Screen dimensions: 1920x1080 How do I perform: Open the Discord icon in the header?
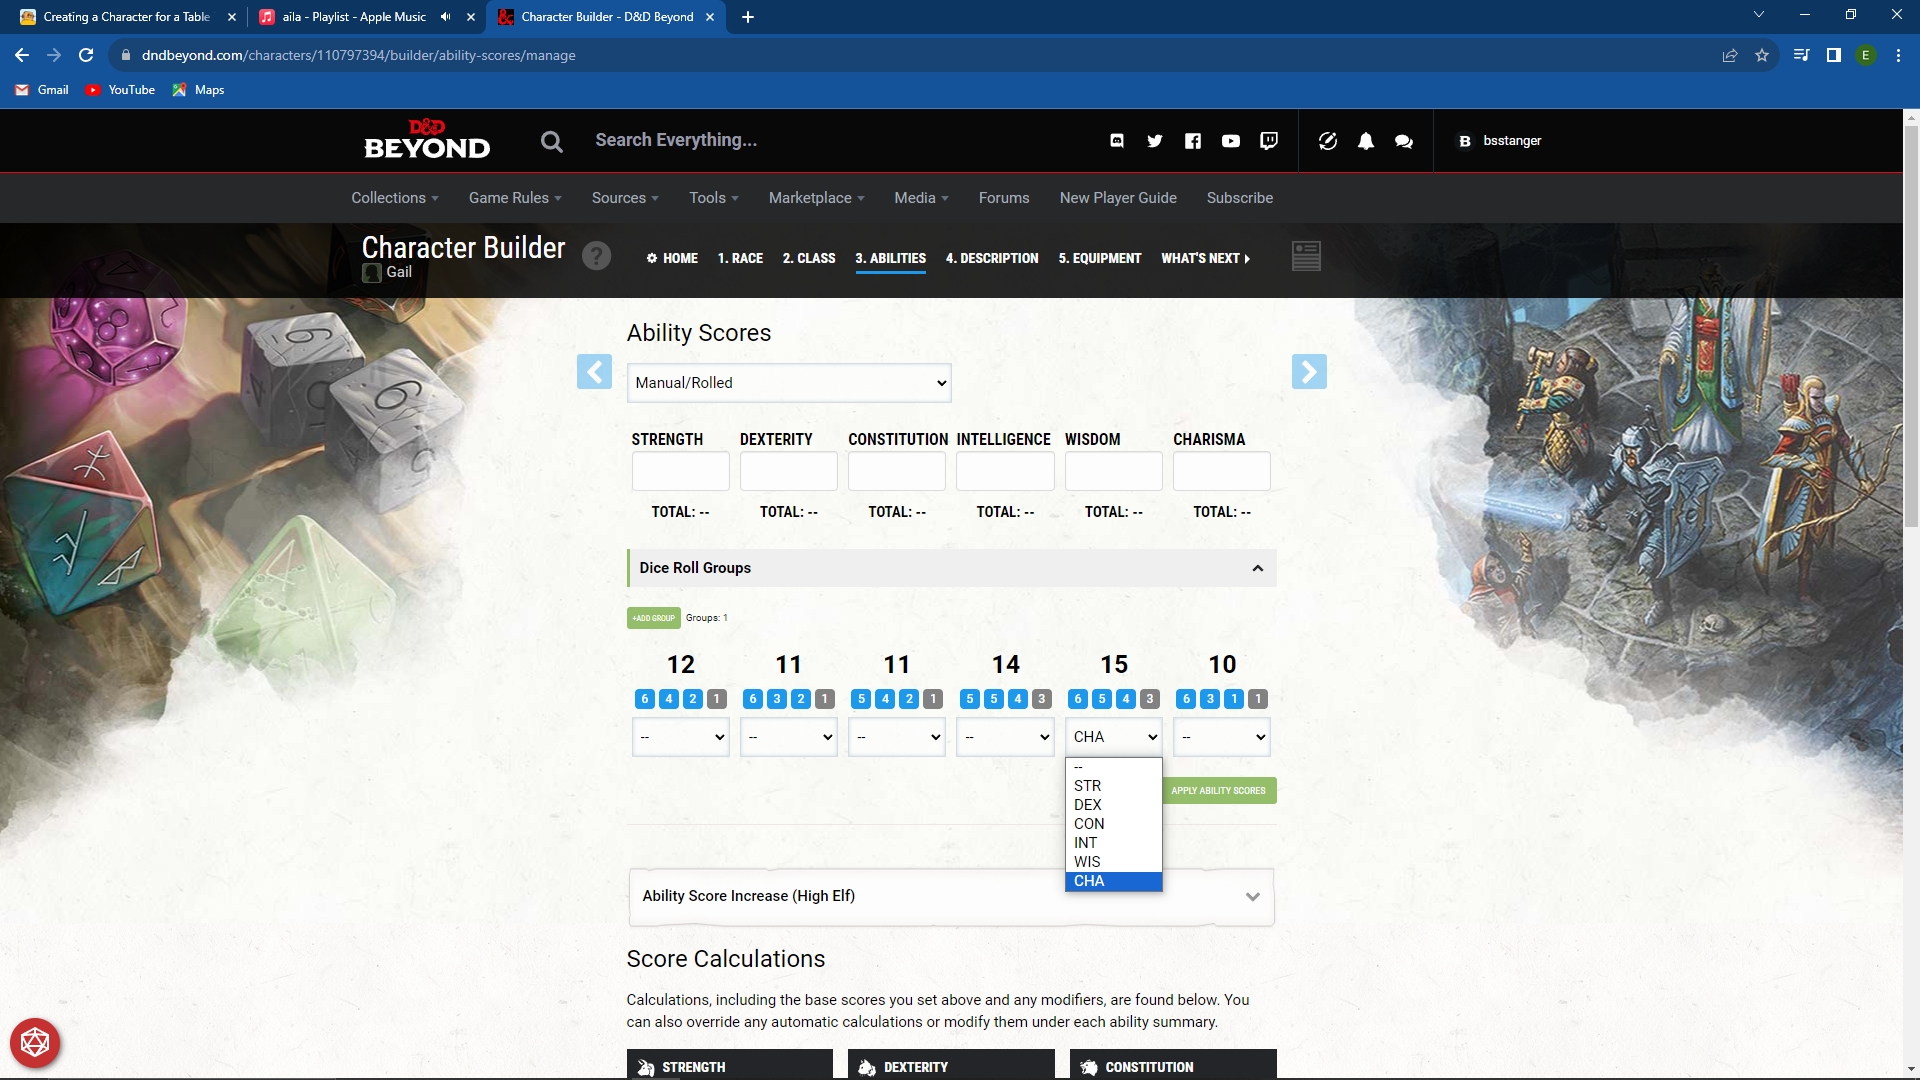pos(1117,141)
